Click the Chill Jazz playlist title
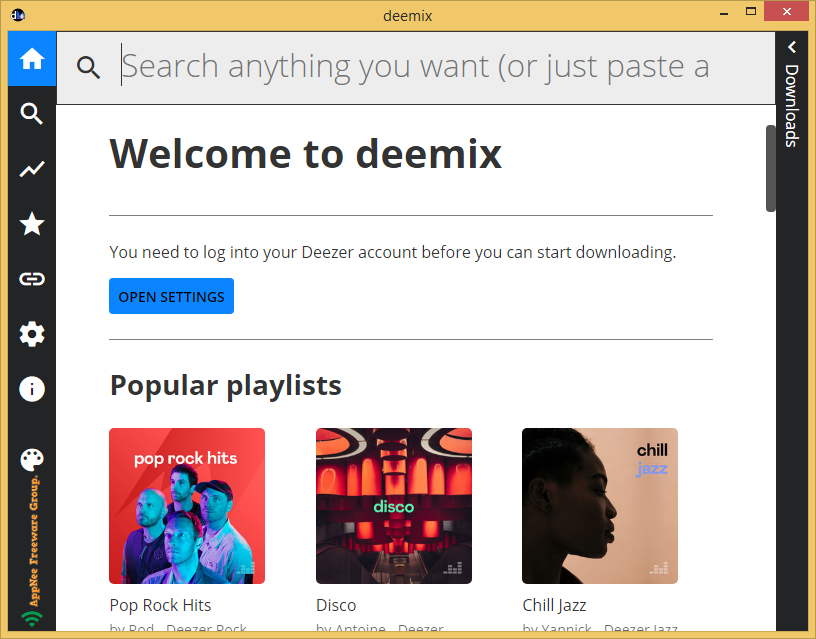This screenshot has height=639, width=816. coord(554,605)
